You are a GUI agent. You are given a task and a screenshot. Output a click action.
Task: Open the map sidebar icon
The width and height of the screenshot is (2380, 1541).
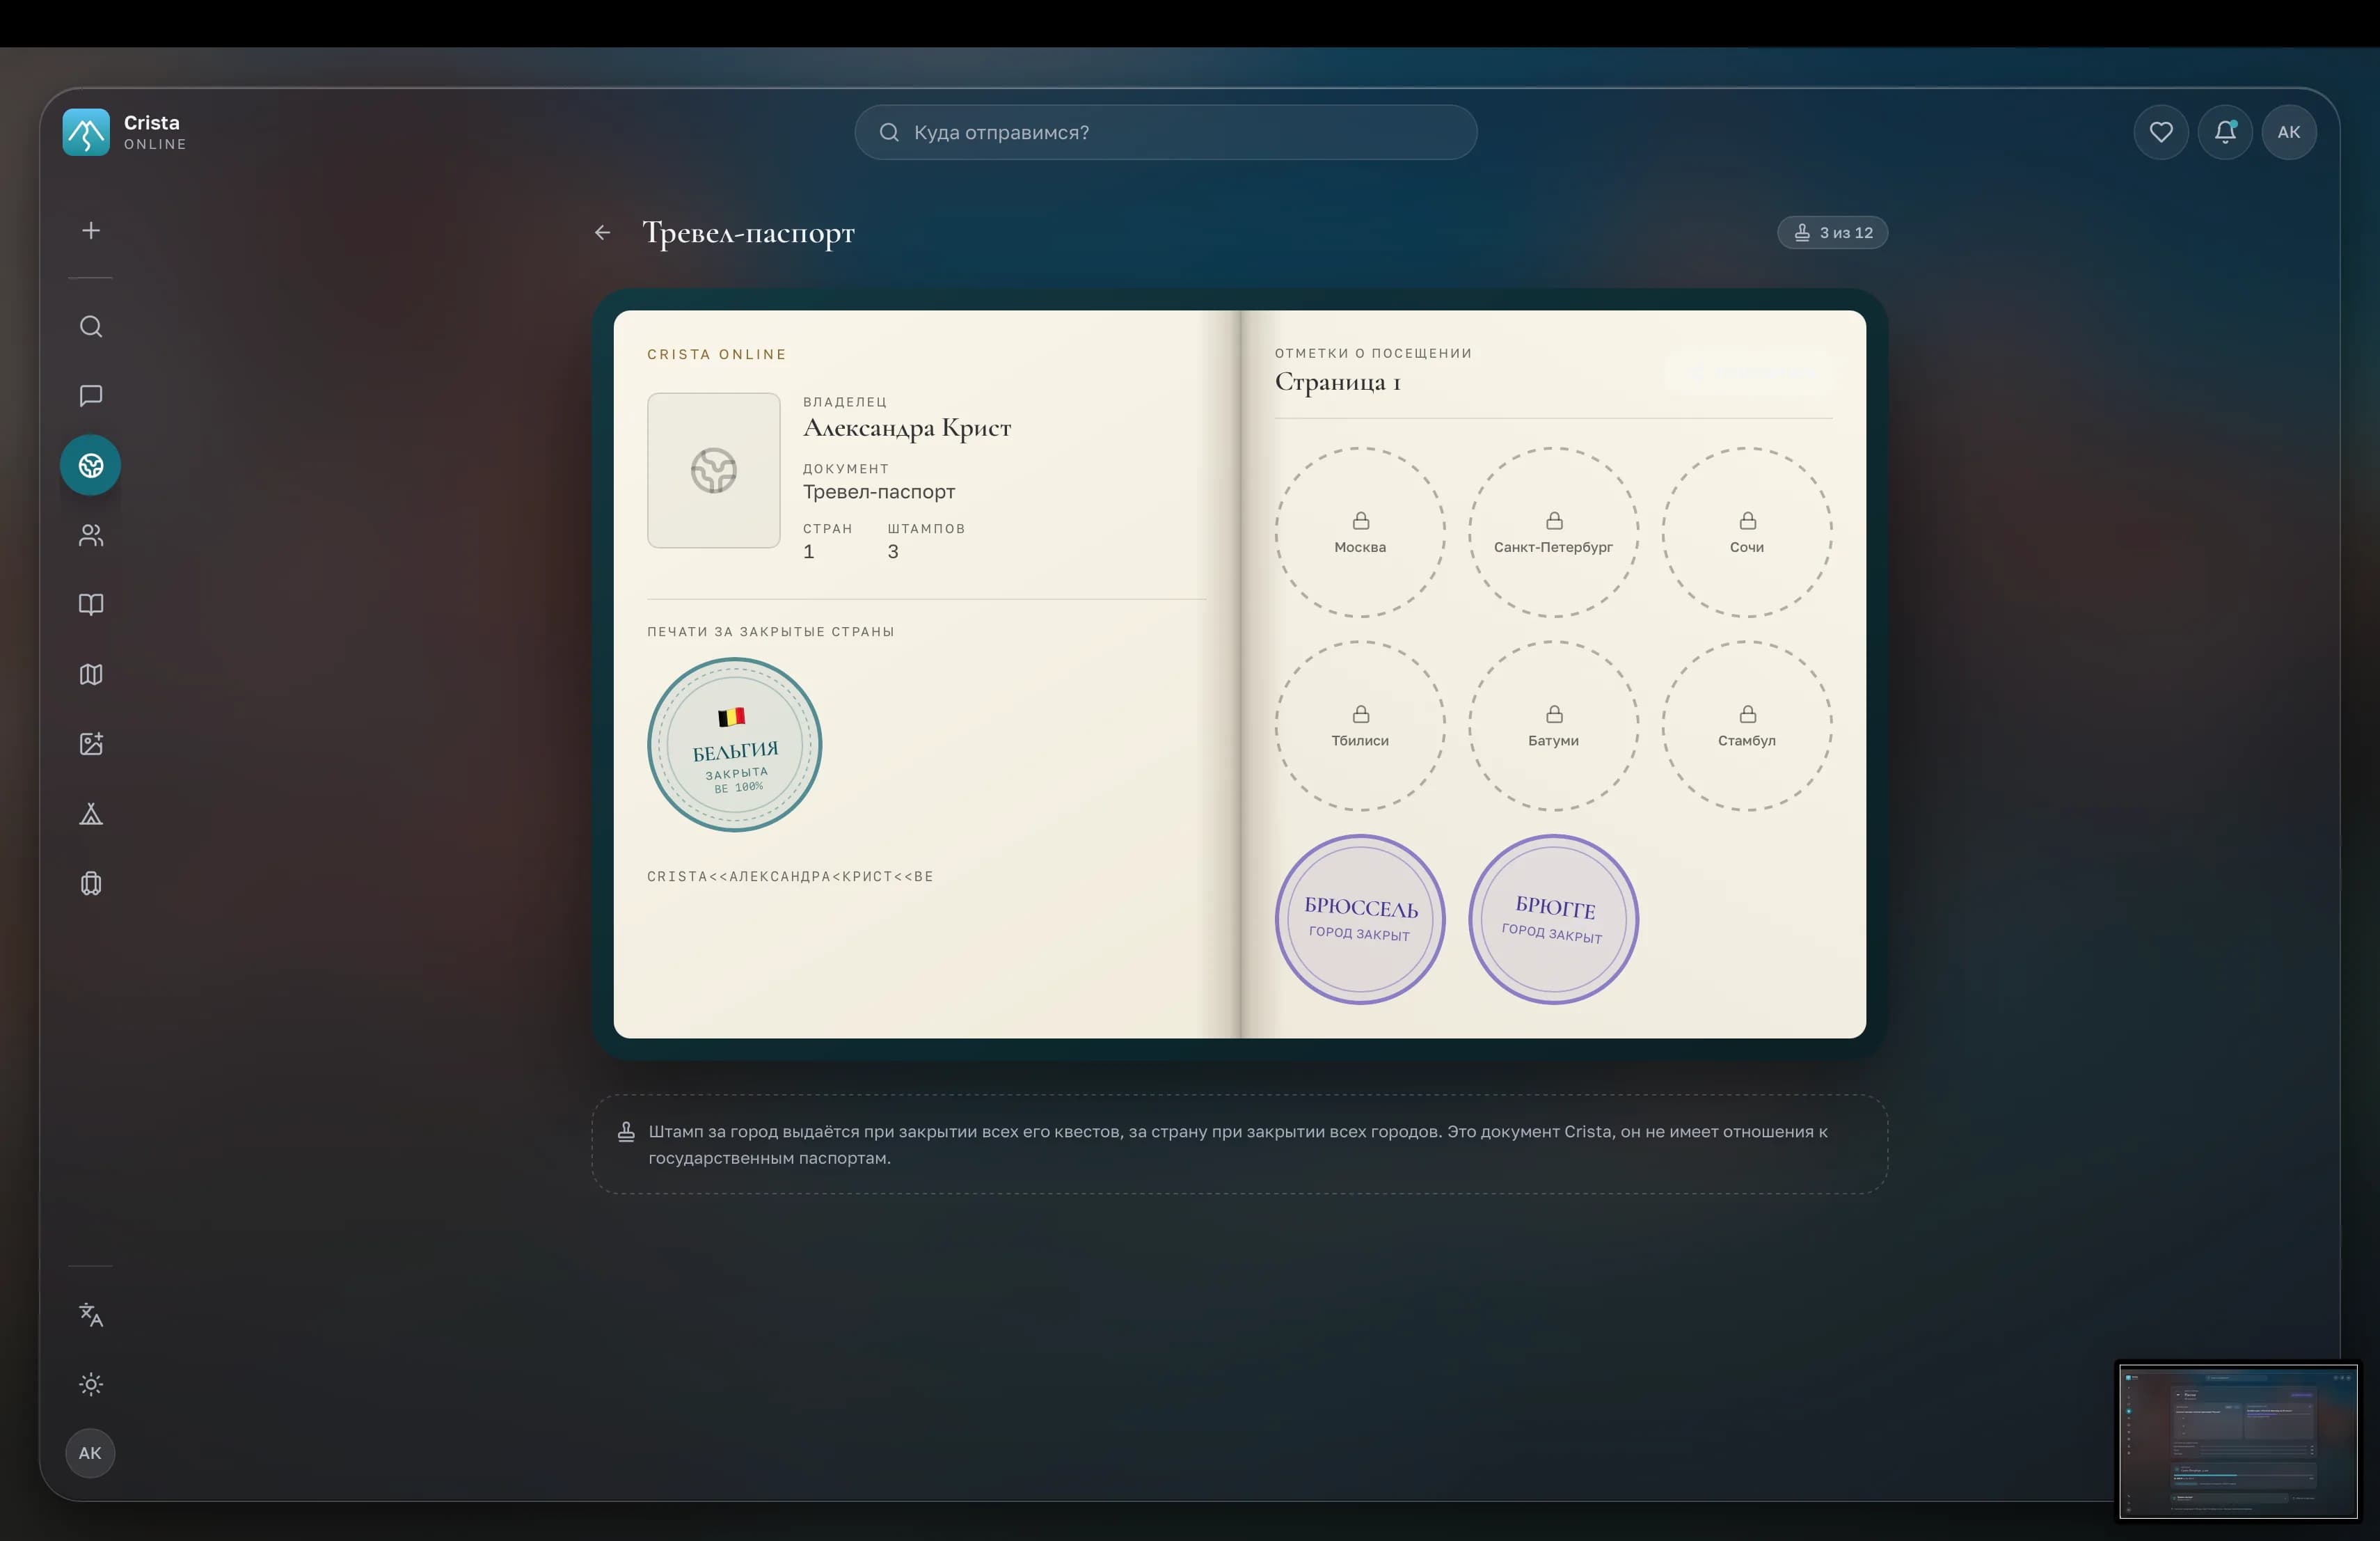pyautogui.click(x=91, y=675)
